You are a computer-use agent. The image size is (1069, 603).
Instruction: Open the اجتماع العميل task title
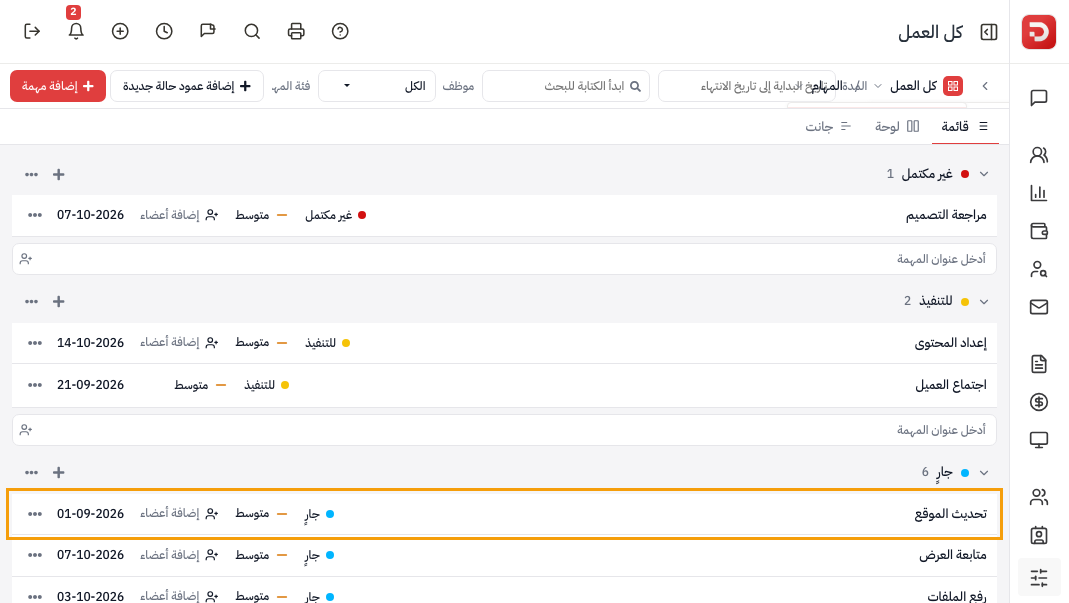950,385
